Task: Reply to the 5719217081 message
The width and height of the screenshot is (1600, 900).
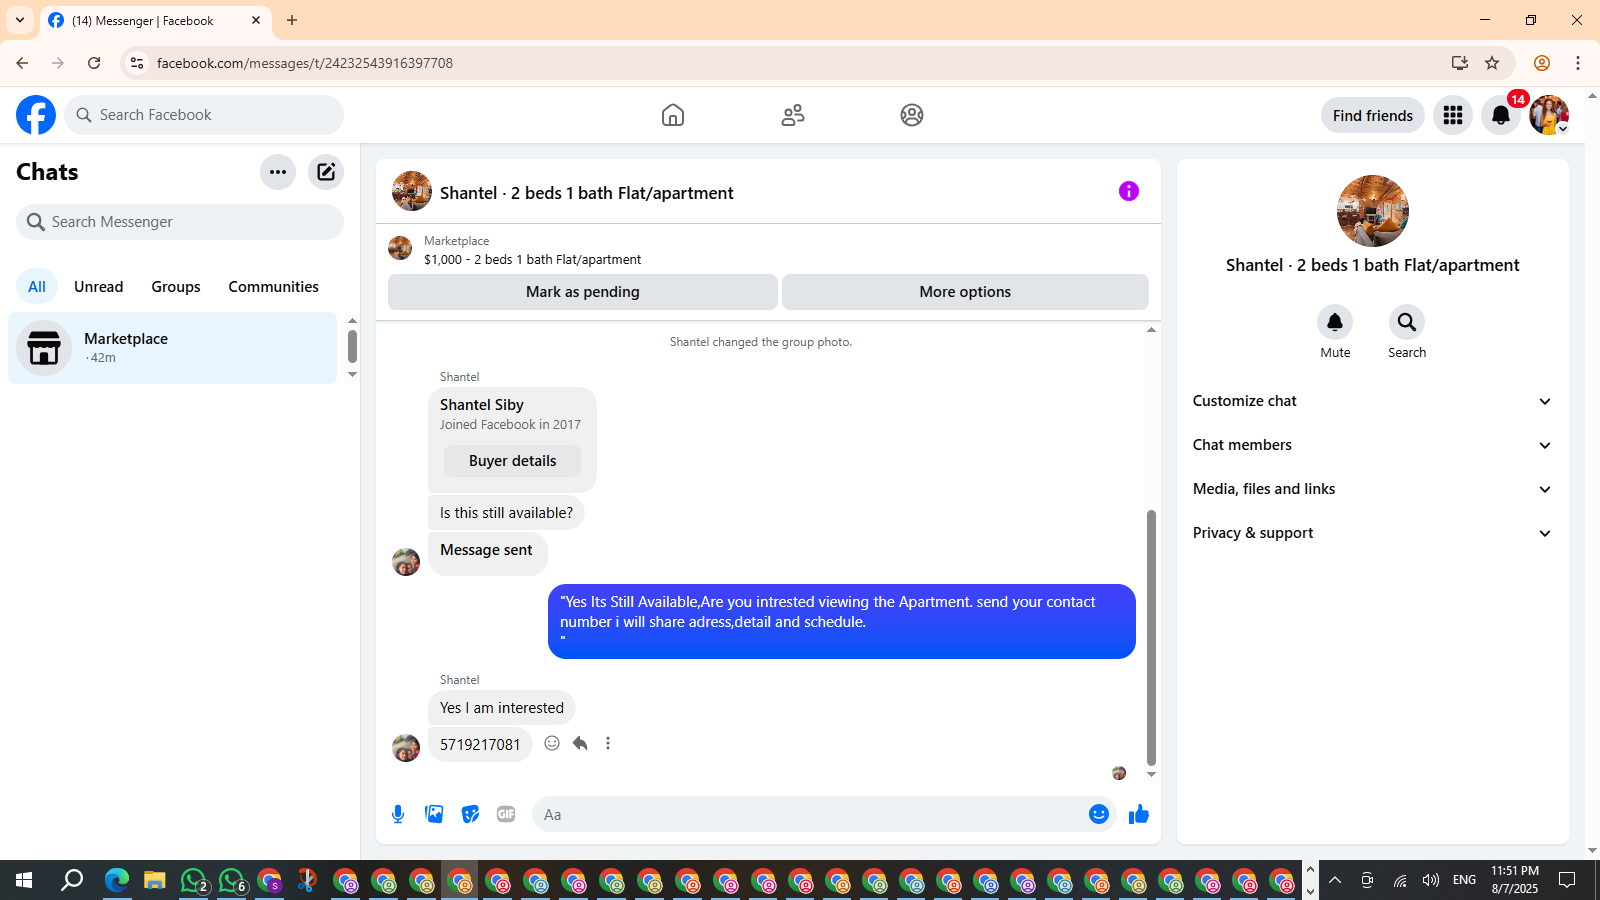Action: pyautogui.click(x=580, y=743)
